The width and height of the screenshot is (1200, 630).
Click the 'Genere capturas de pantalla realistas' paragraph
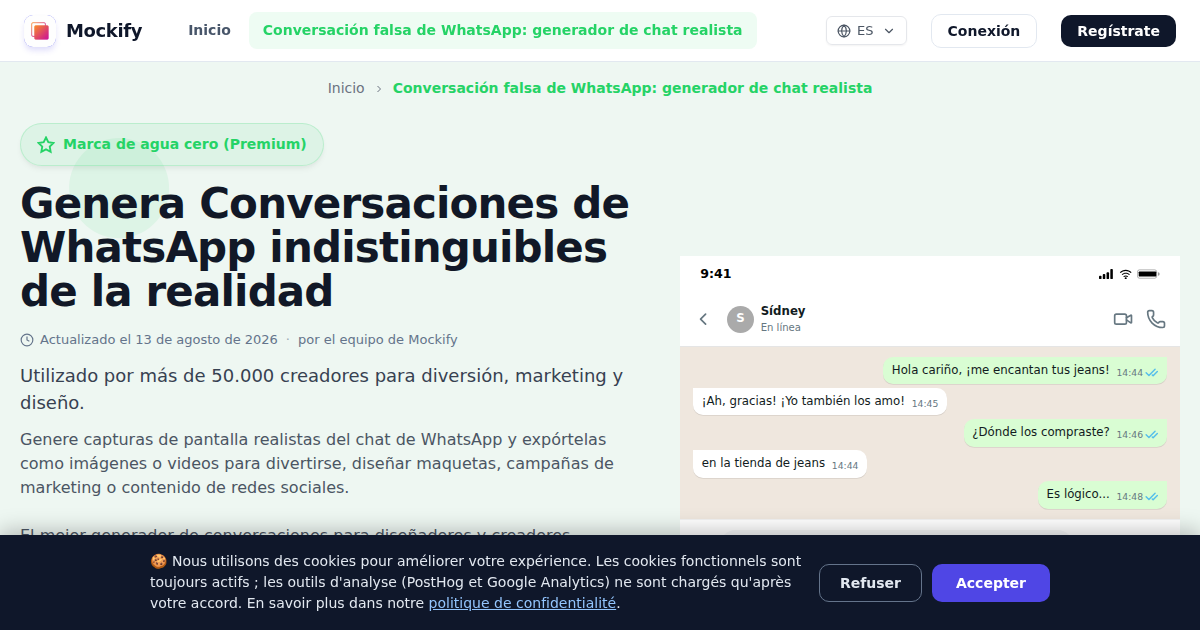[x=317, y=464]
